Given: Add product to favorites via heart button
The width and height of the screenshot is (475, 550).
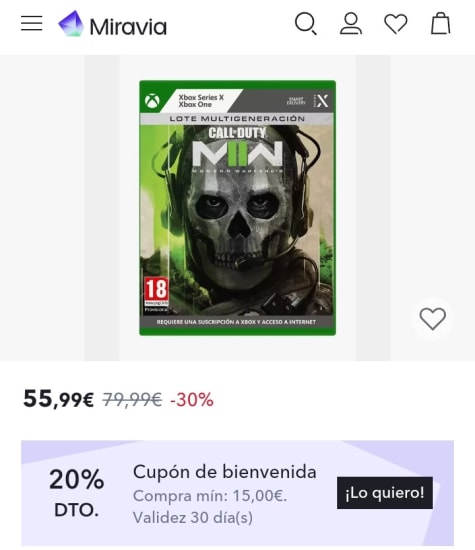Looking at the screenshot, I should [x=433, y=318].
